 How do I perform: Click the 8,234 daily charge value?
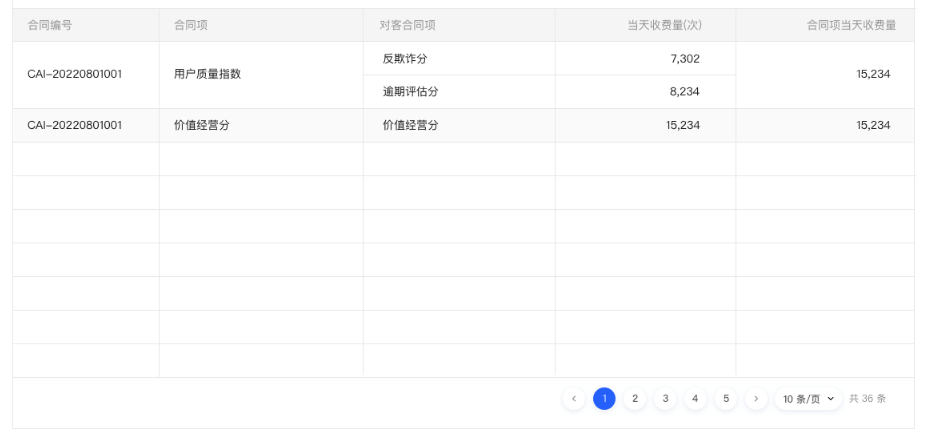pyautogui.click(x=684, y=92)
